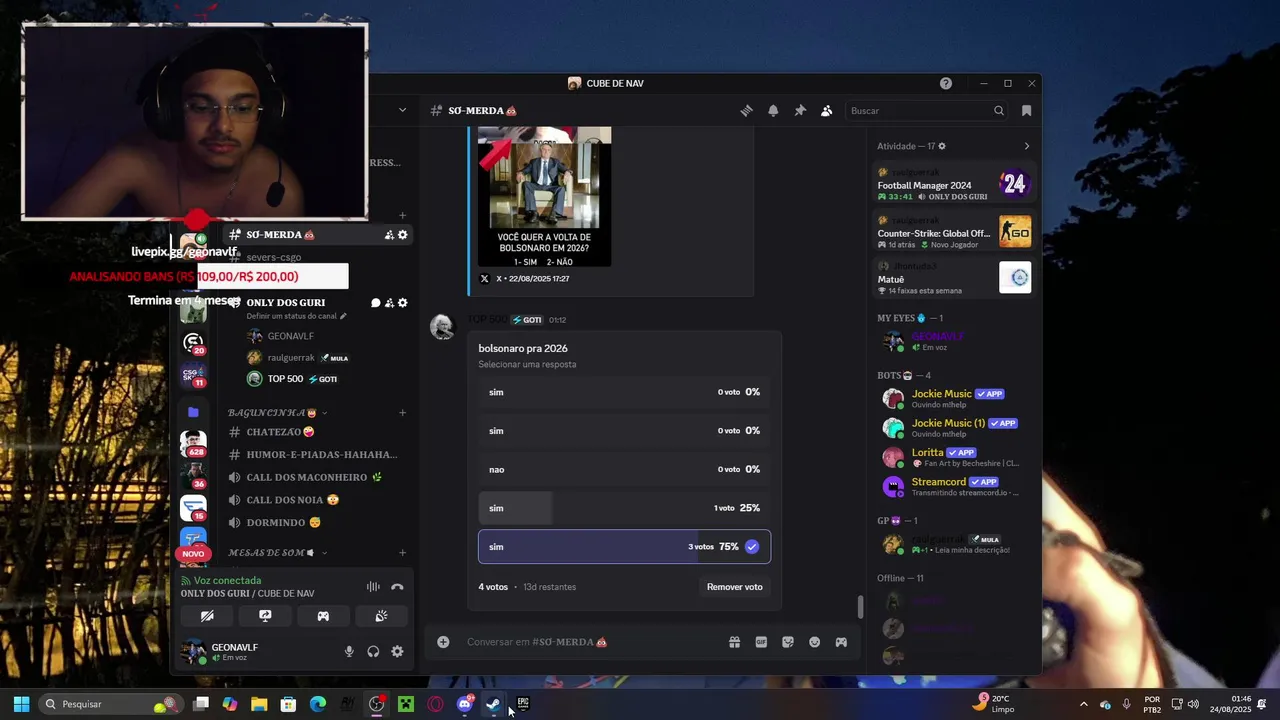Open apps gamepad icon in message bar
Screen dimensions: 1280x720
[x=841, y=642]
